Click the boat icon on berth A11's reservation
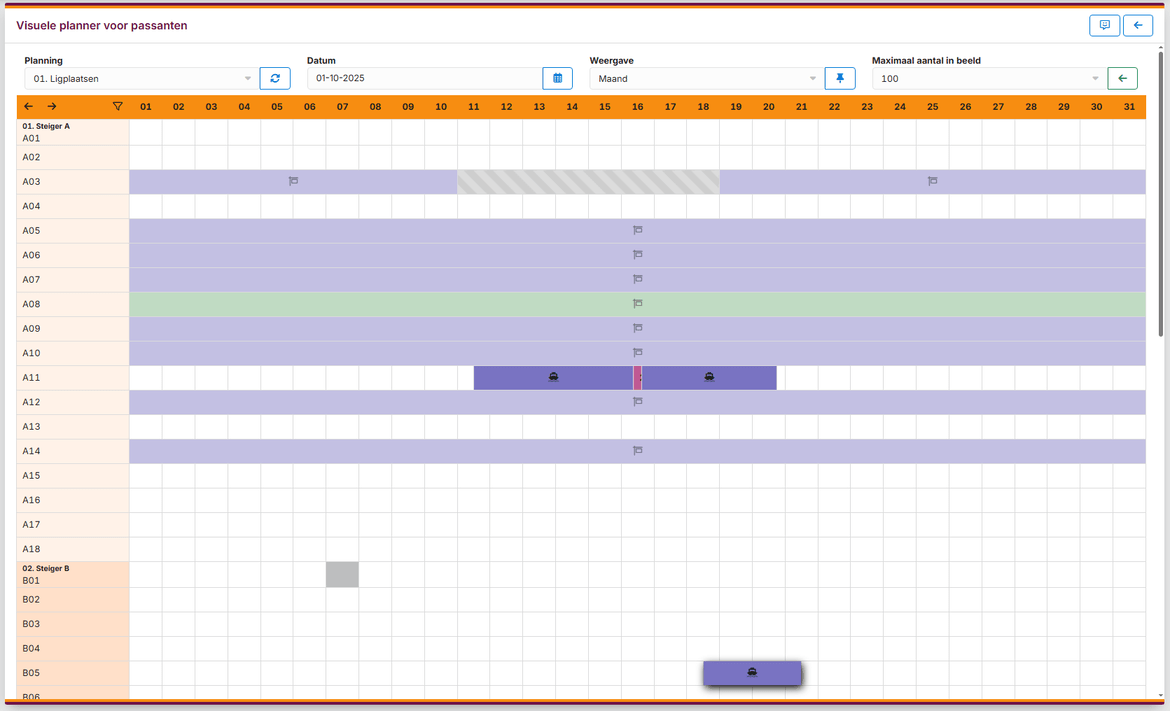 click(x=554, y=377)
